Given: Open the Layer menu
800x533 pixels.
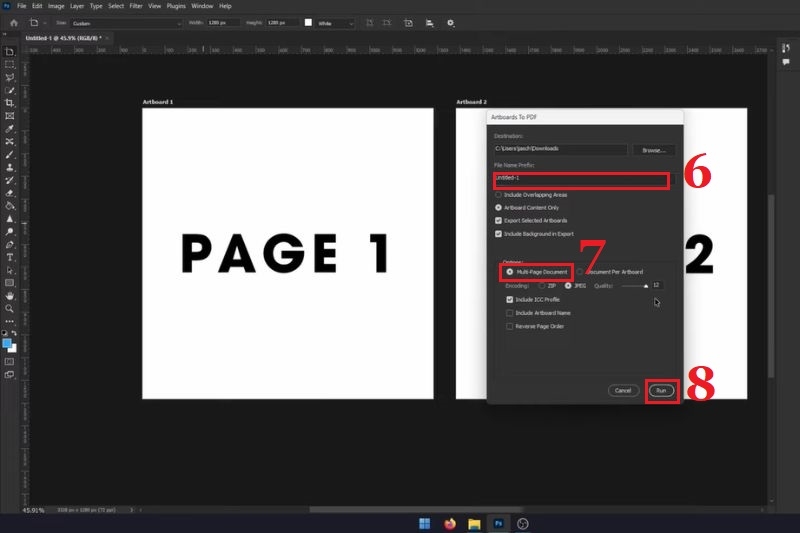Looking at the screenshot, I should point(77,6).
